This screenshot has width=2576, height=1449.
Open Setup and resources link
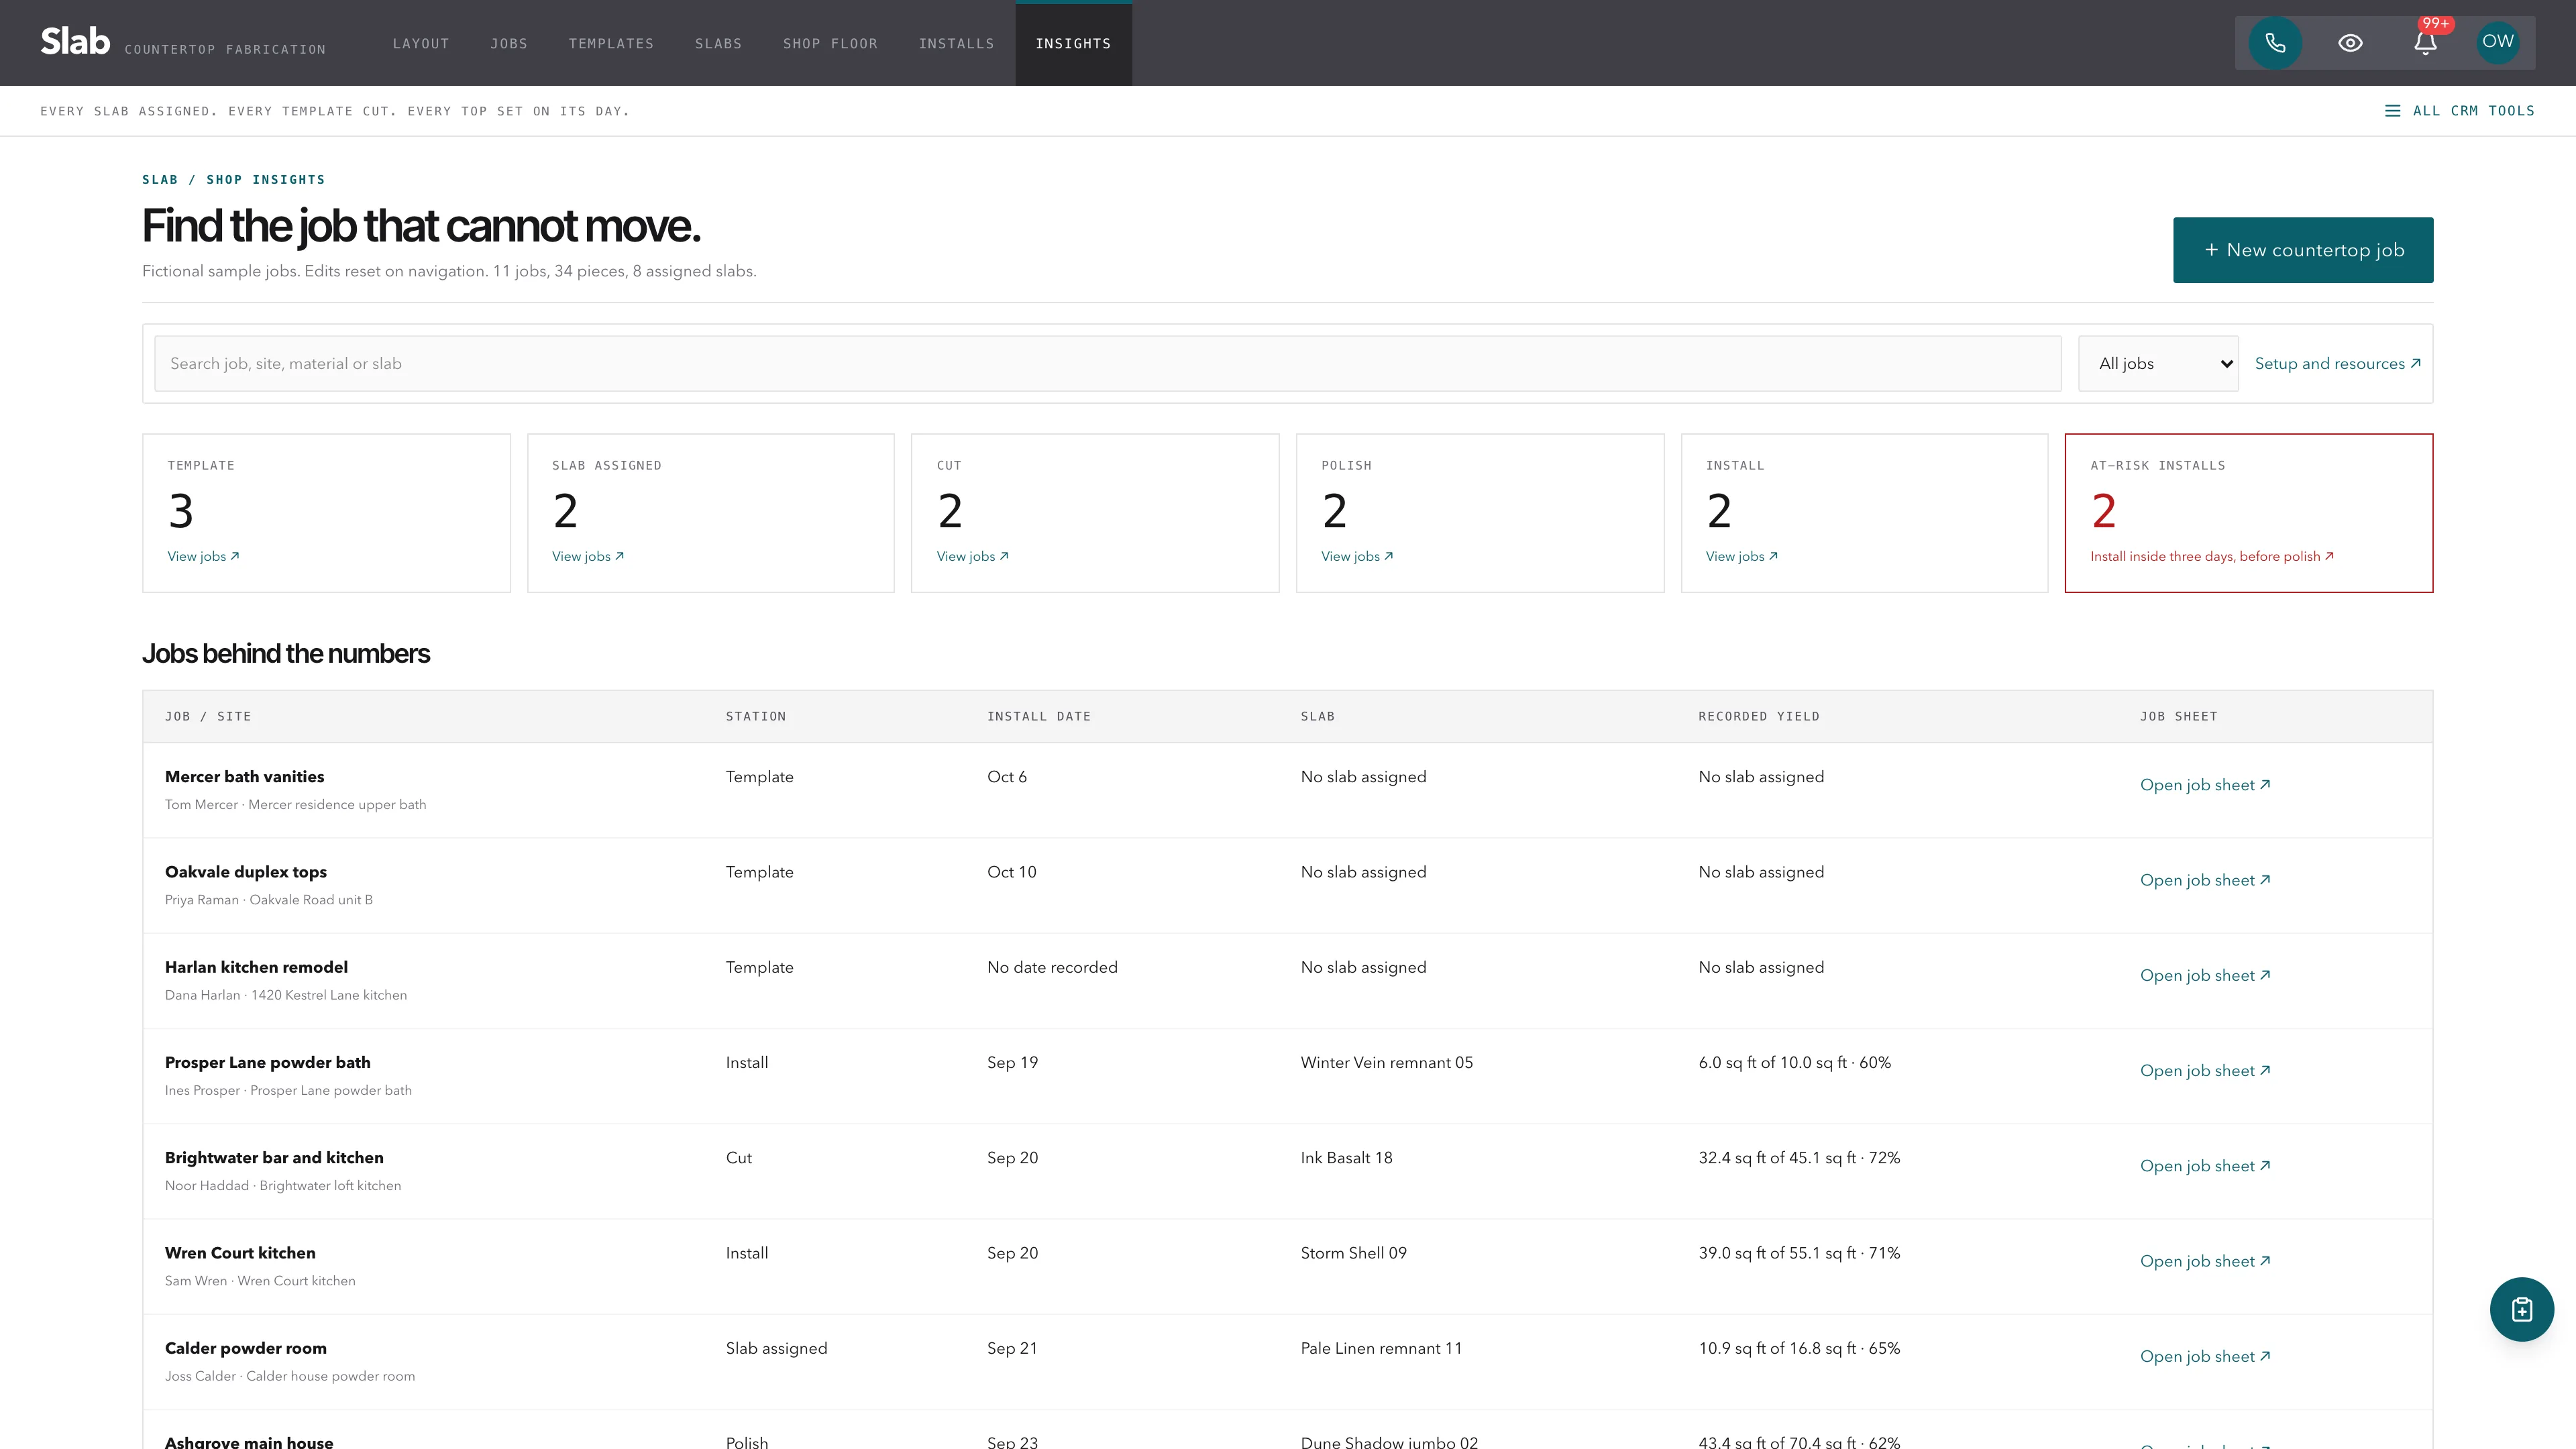(2338, 364)
